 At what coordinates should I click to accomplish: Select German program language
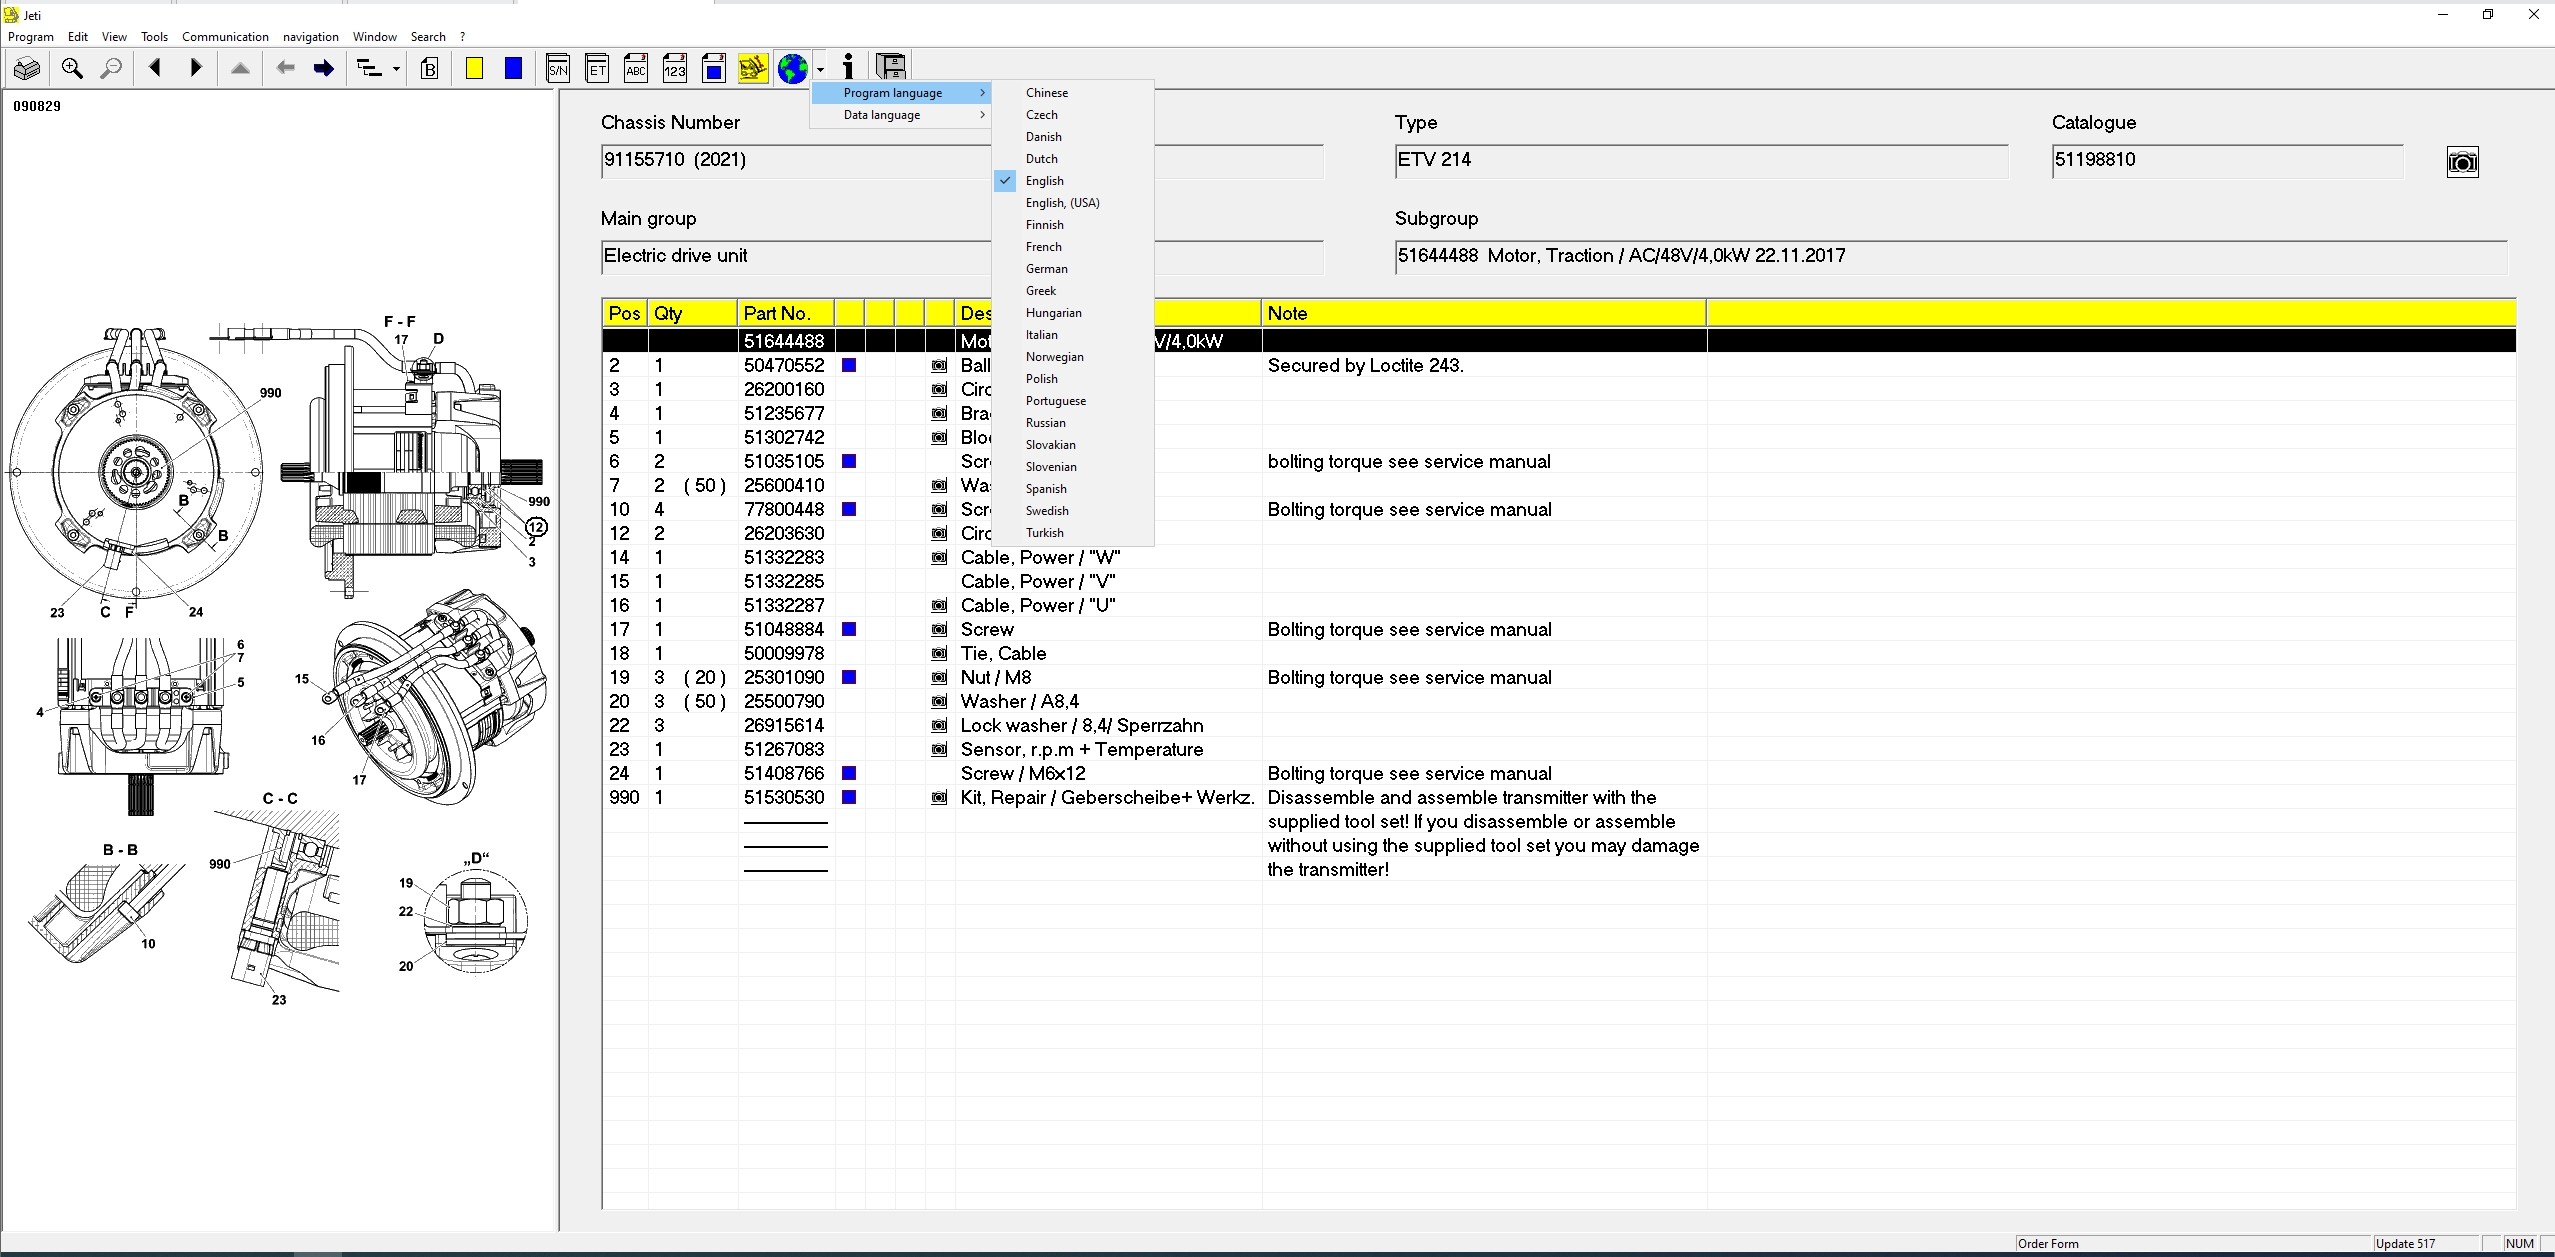pos(1073,269)
